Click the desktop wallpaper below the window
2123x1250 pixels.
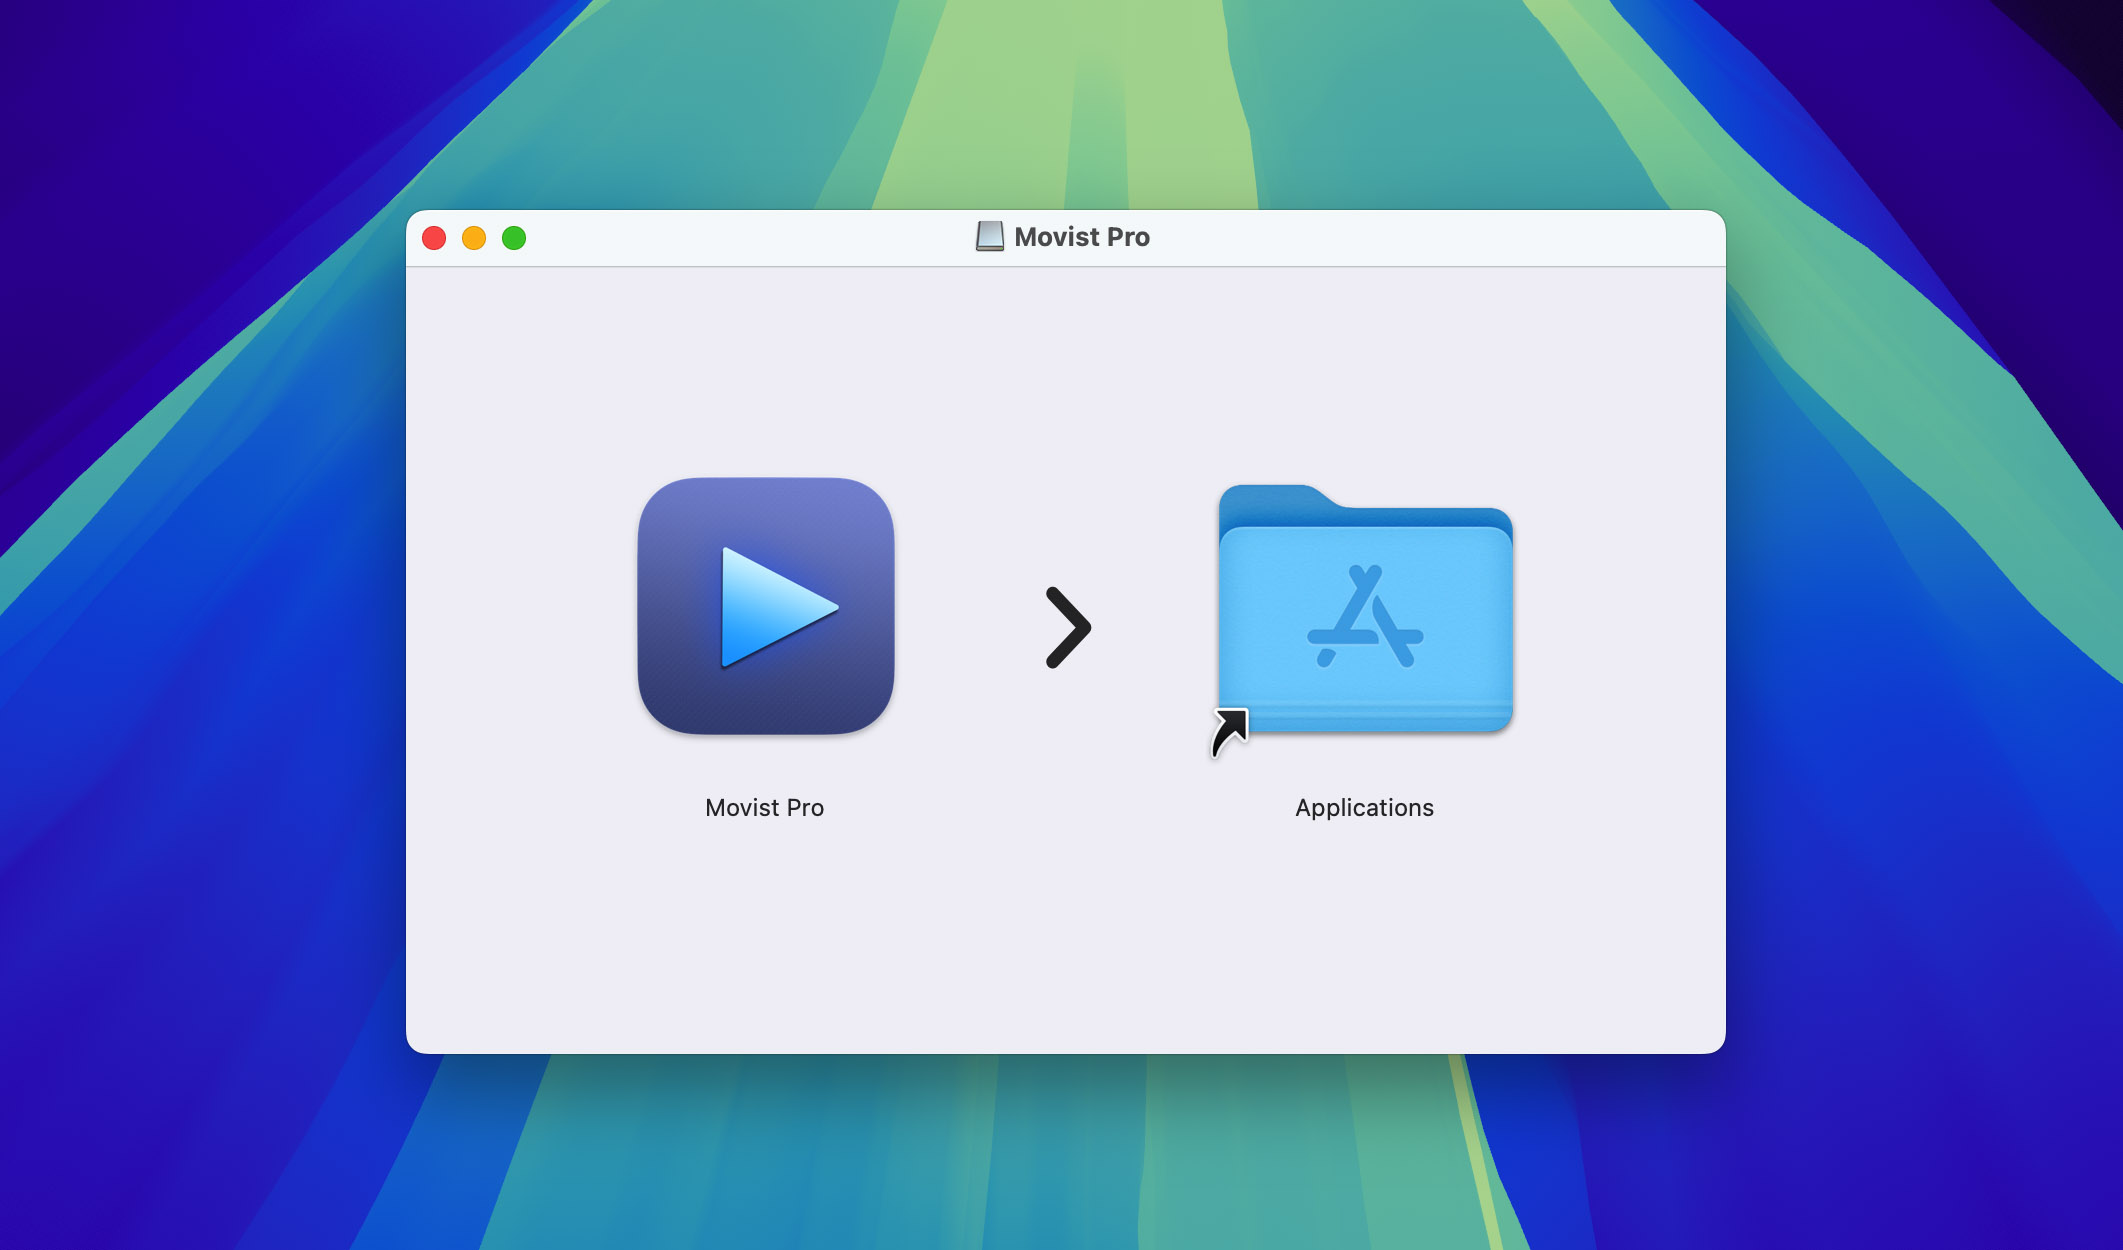[x=1065, y=1150]
